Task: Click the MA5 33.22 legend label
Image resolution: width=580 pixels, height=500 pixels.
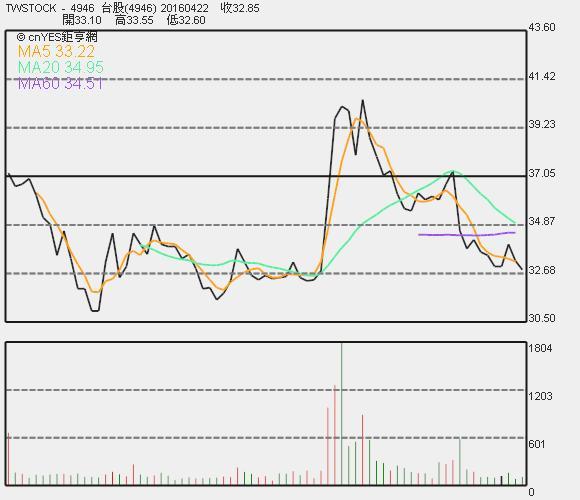Action: click(x=56, y=52)
